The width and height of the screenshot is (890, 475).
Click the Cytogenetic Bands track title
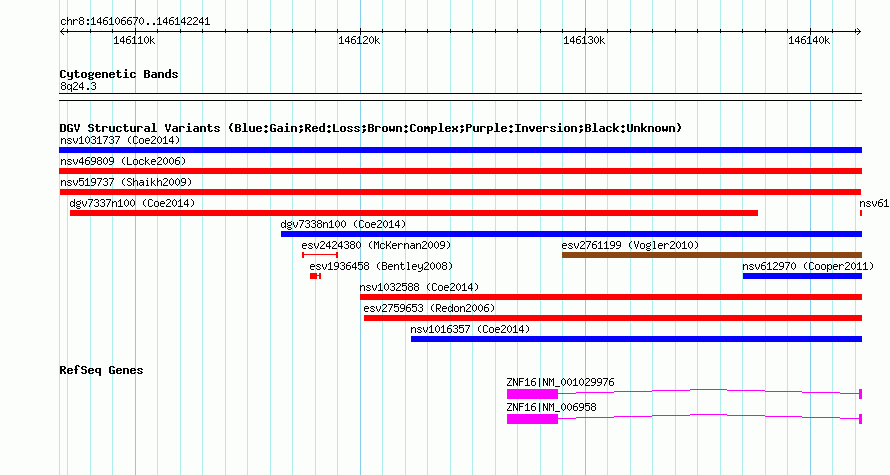[119, 74]
